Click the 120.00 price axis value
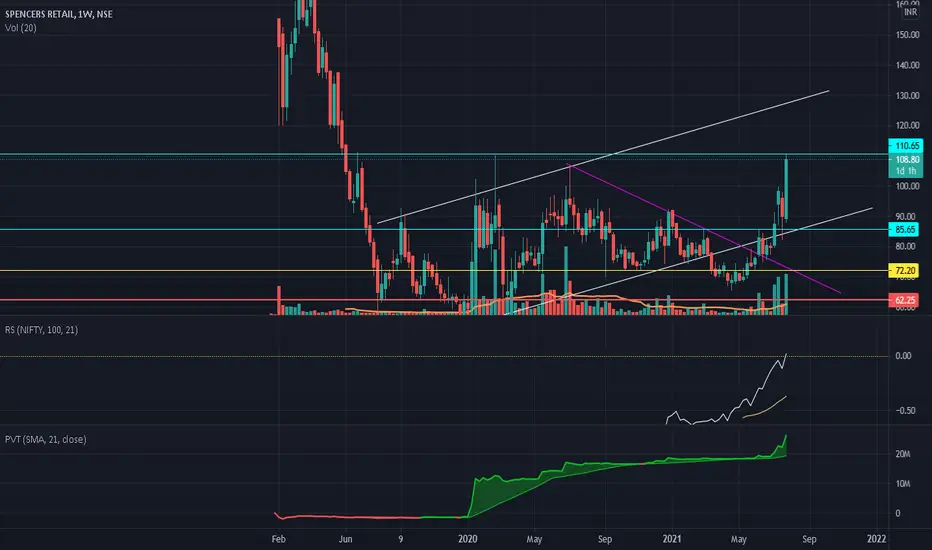 tap(907, 126)
